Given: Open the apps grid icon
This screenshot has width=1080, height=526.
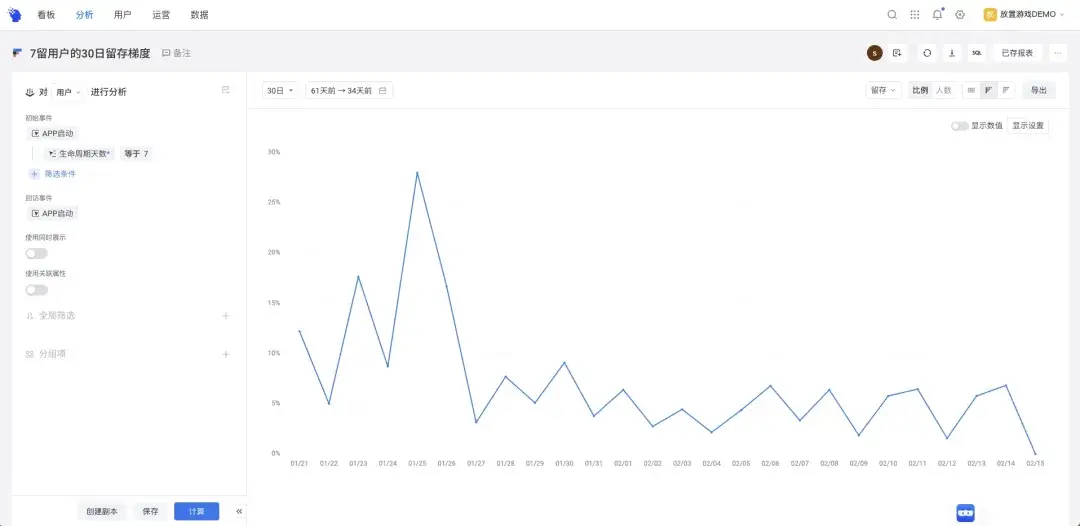Looking at the screenshot, I should coord(915,14).
